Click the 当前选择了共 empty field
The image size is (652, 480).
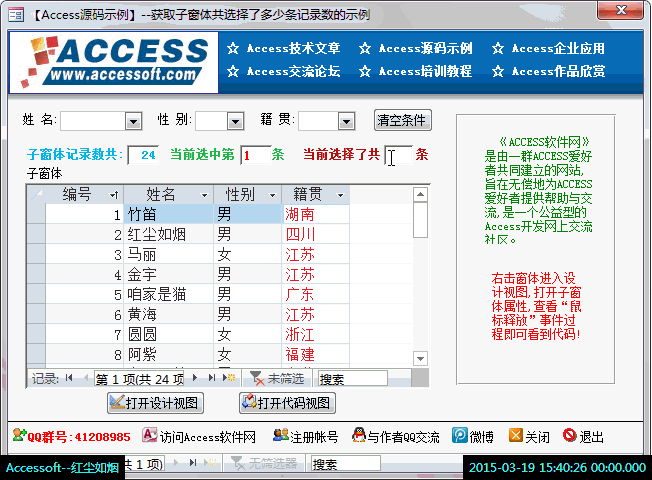[x=398, y=155]
